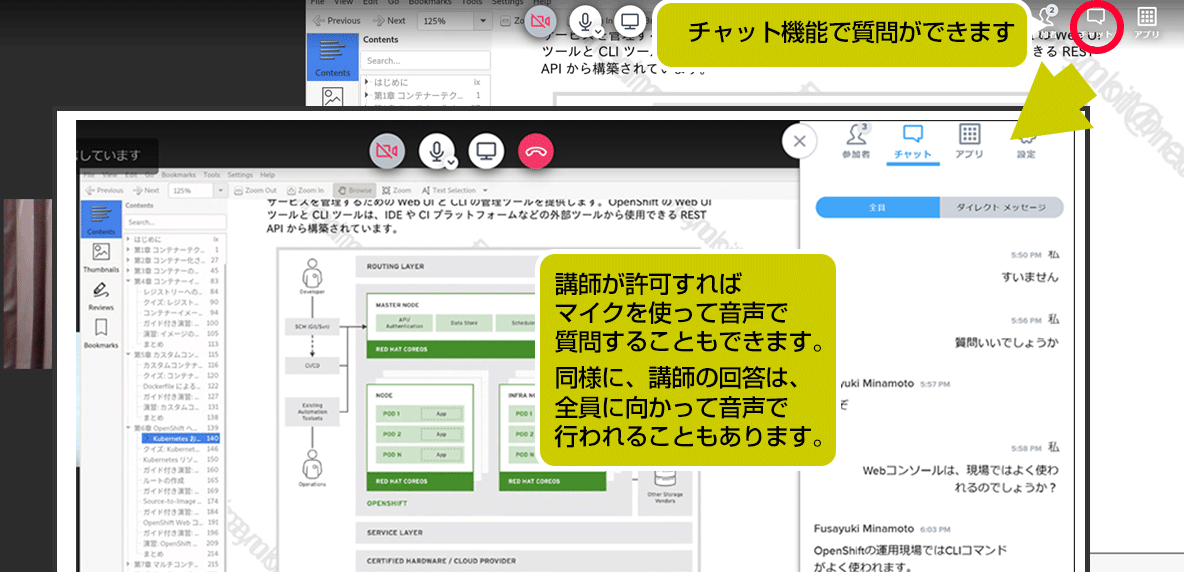This screenshot has height=572, width=1184.
Task: Open the Text Selection dropdown arrow
Action: pos(485,191)
